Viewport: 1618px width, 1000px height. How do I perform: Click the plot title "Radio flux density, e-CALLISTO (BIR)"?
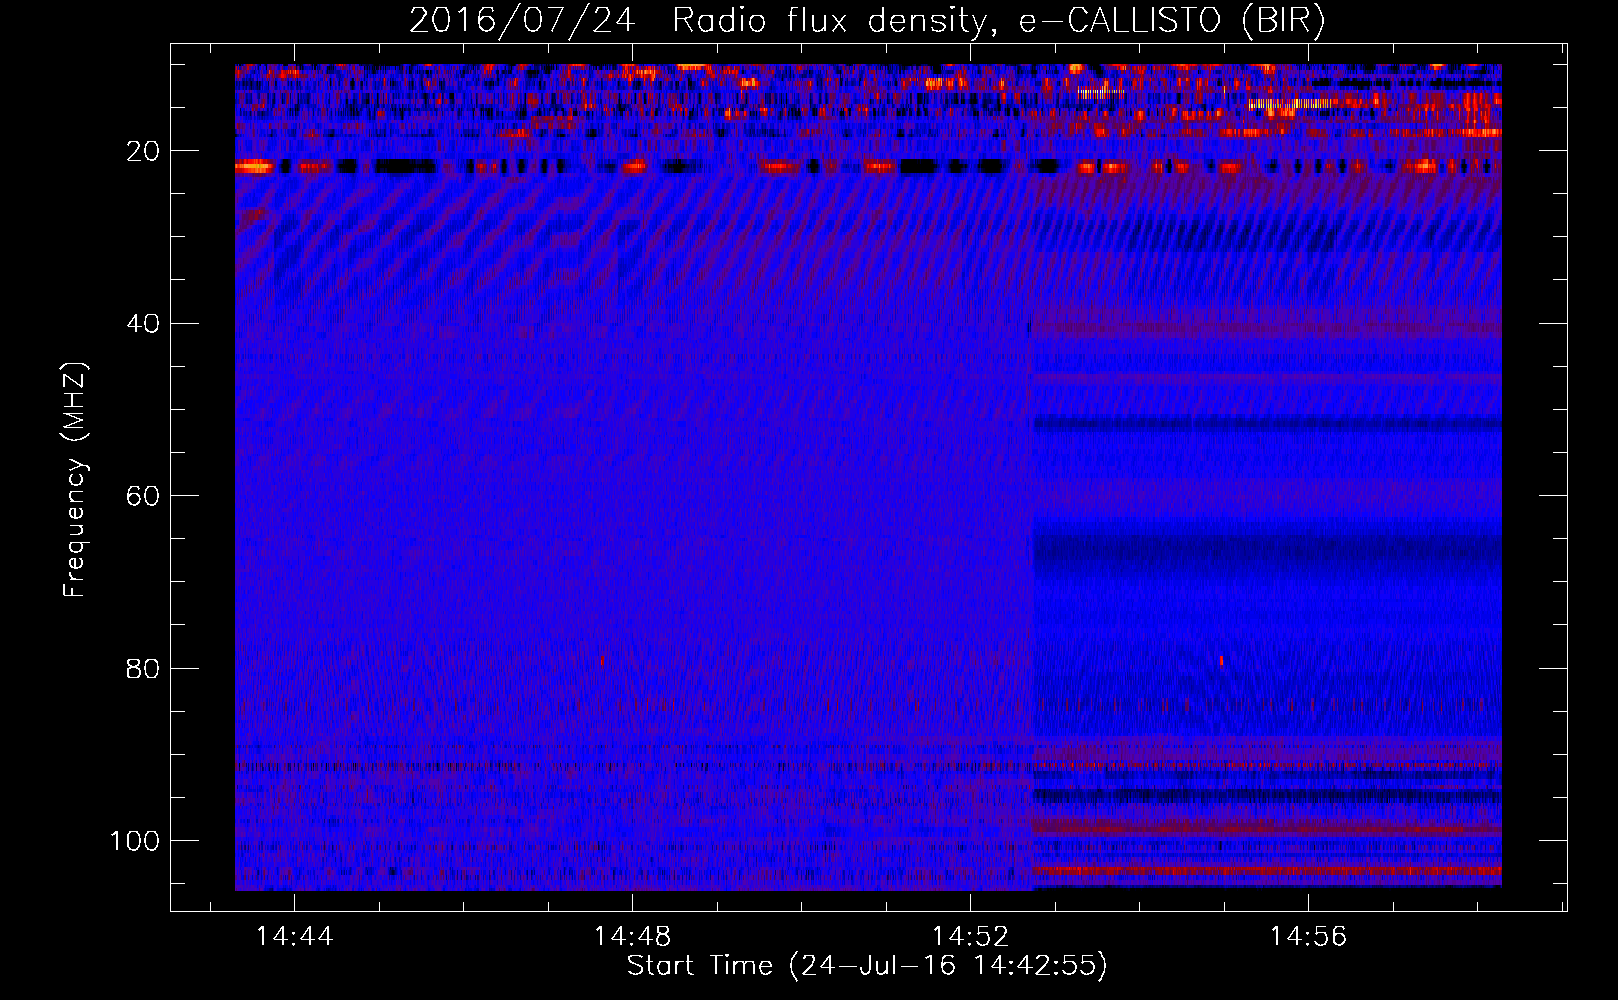998,20
